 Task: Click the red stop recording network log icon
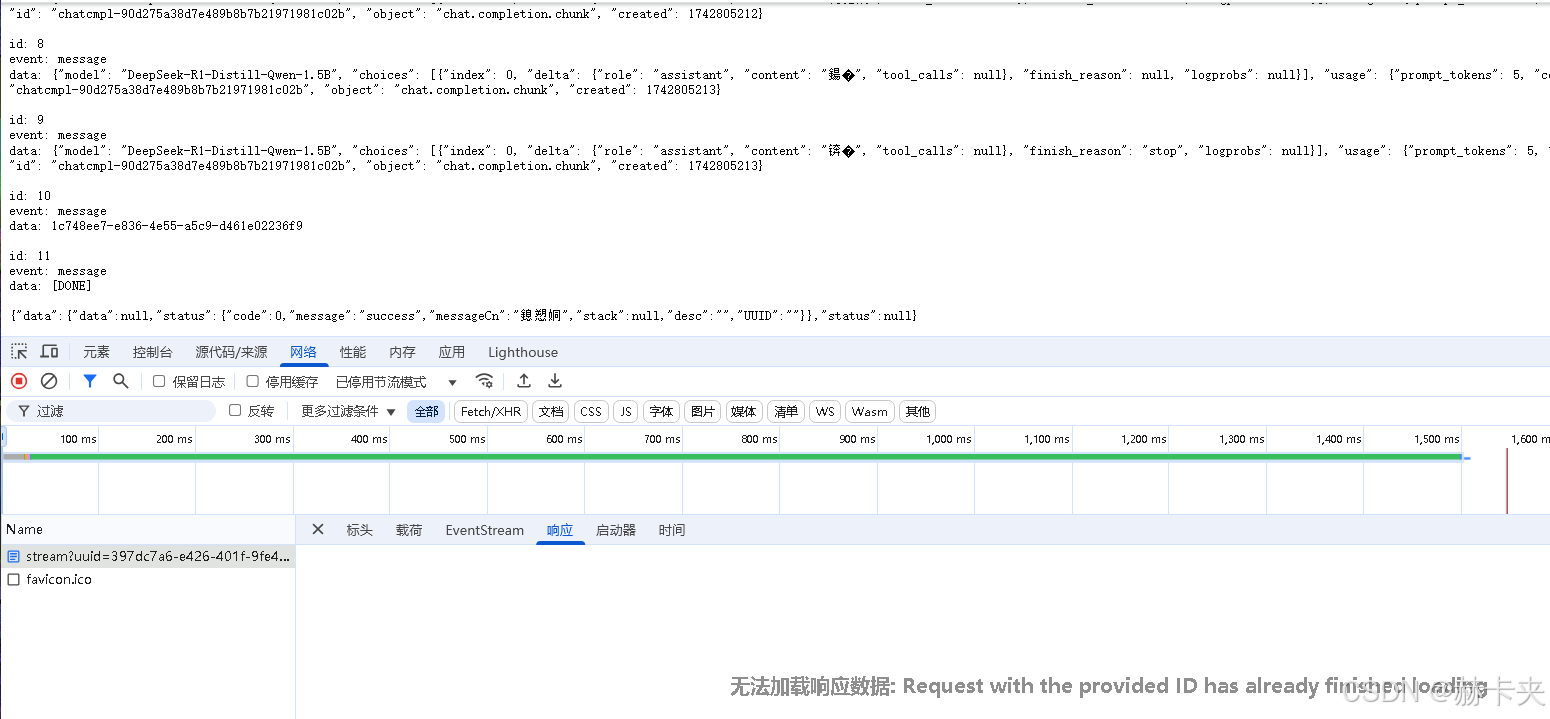pyautogui.click(x=18, y=381)
